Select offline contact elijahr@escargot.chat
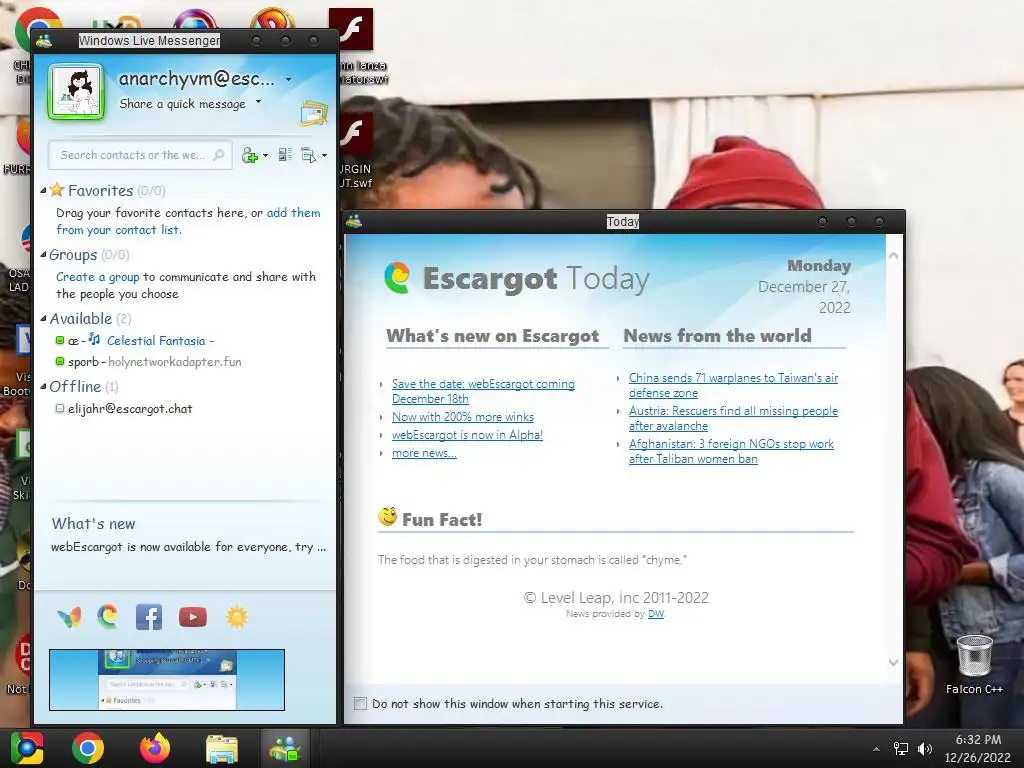Viewport: 1024px width, 768px height. click(130, 409)
